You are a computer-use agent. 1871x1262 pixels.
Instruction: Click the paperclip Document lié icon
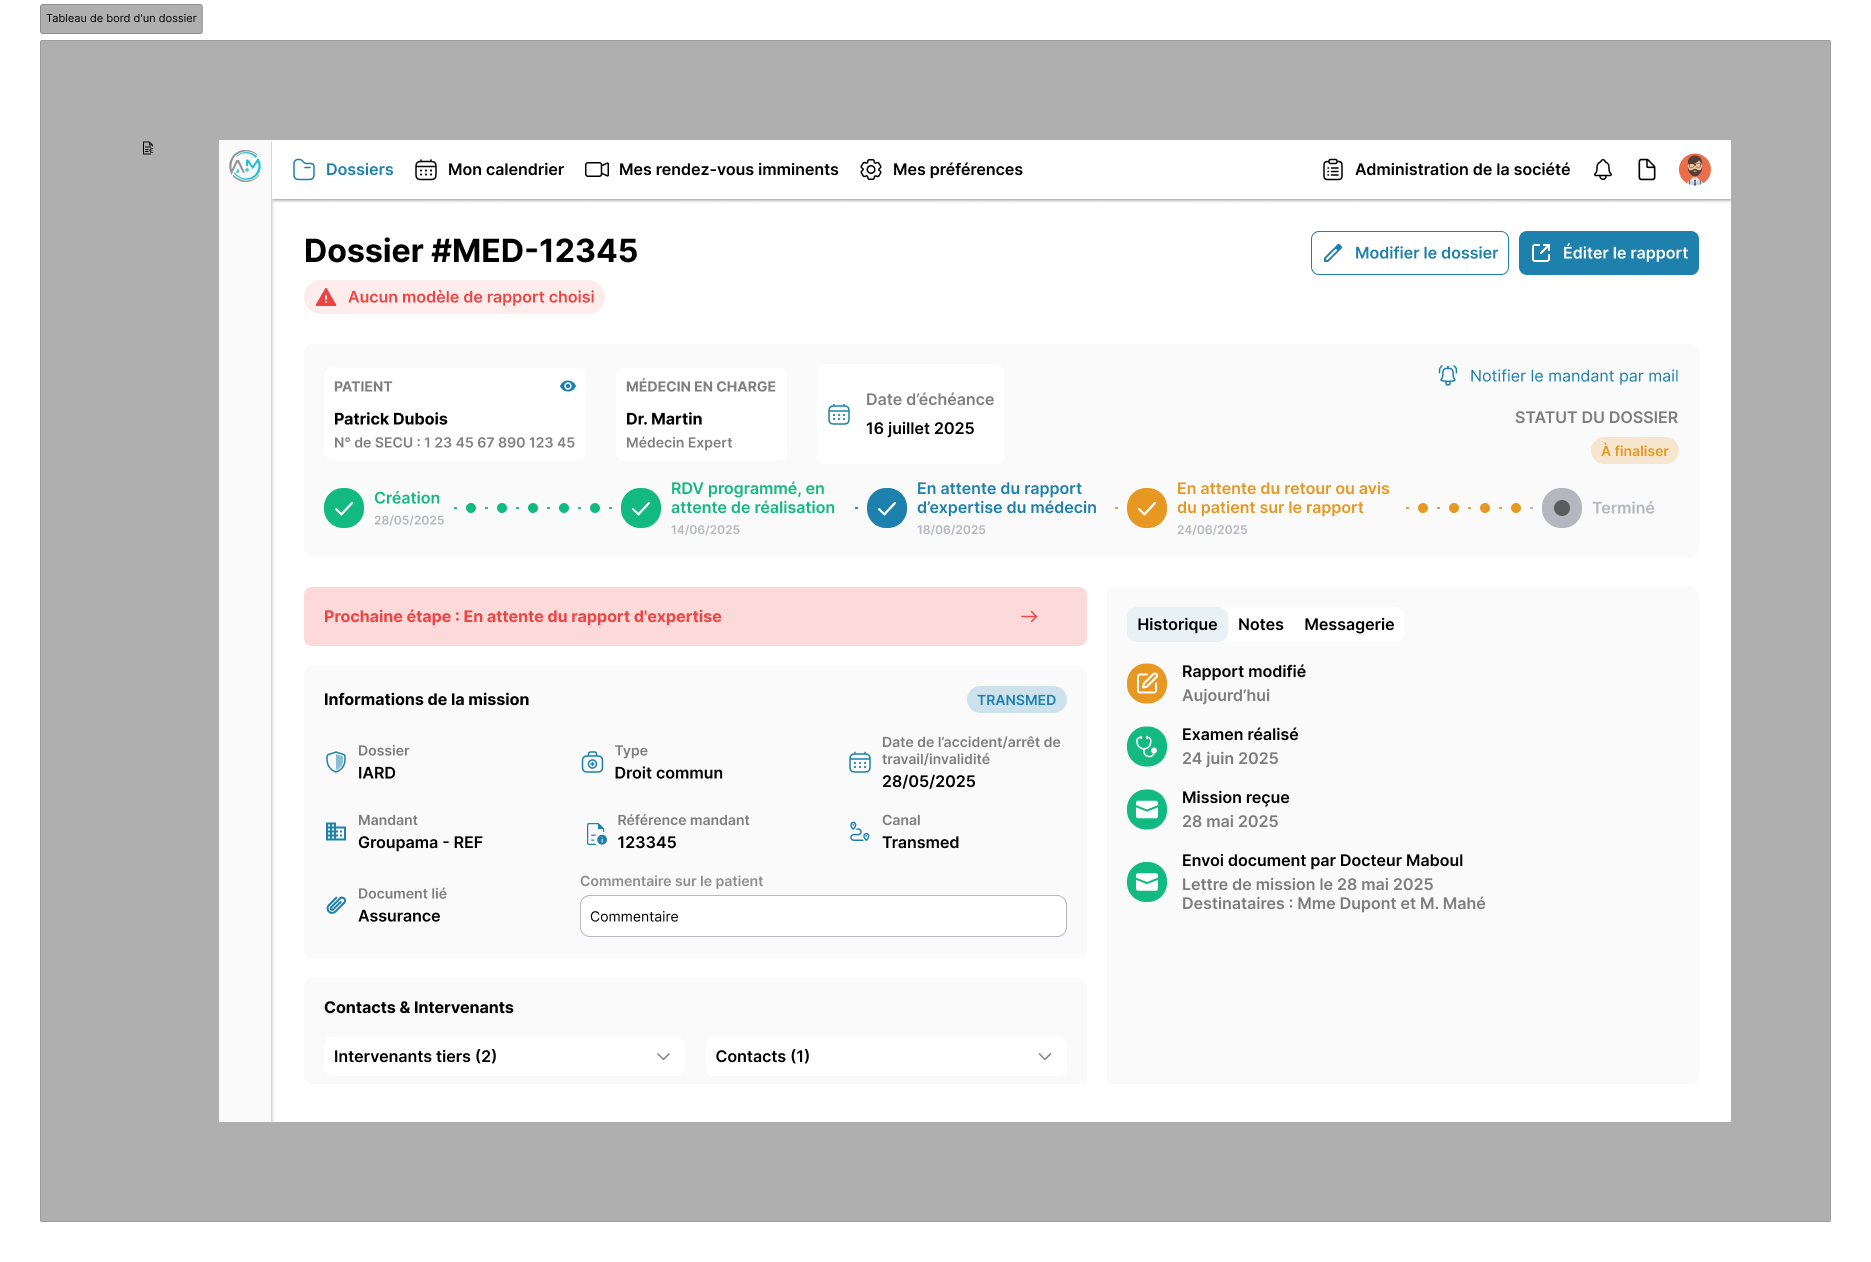336,905
